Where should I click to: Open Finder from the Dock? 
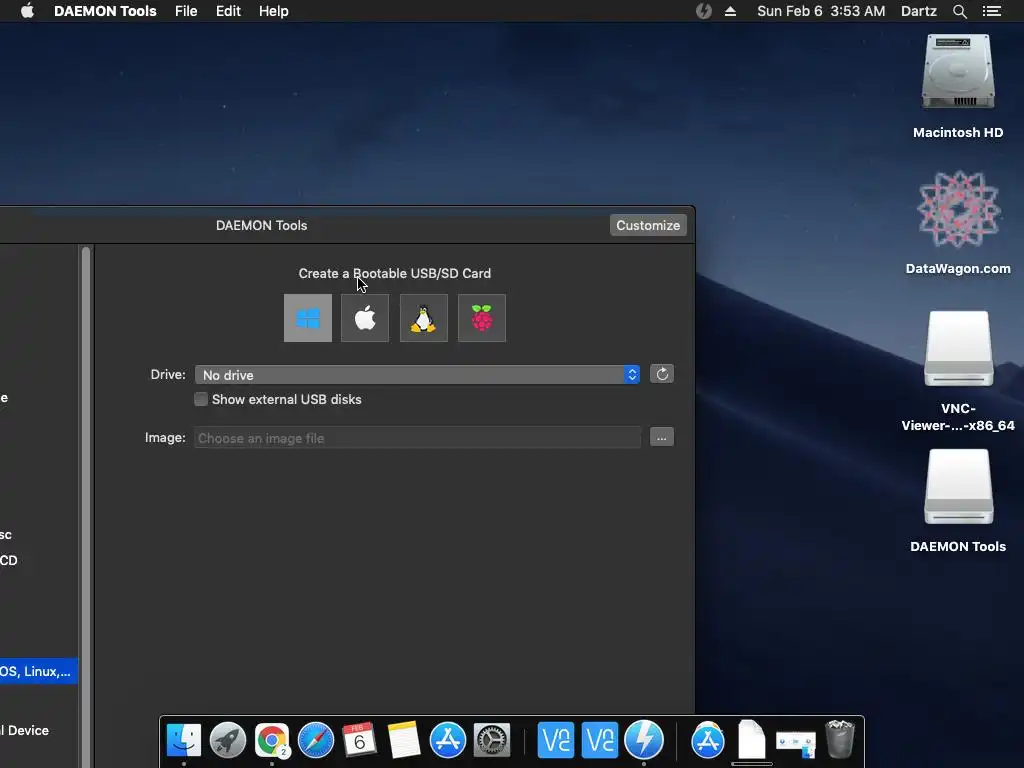(184, 741)
